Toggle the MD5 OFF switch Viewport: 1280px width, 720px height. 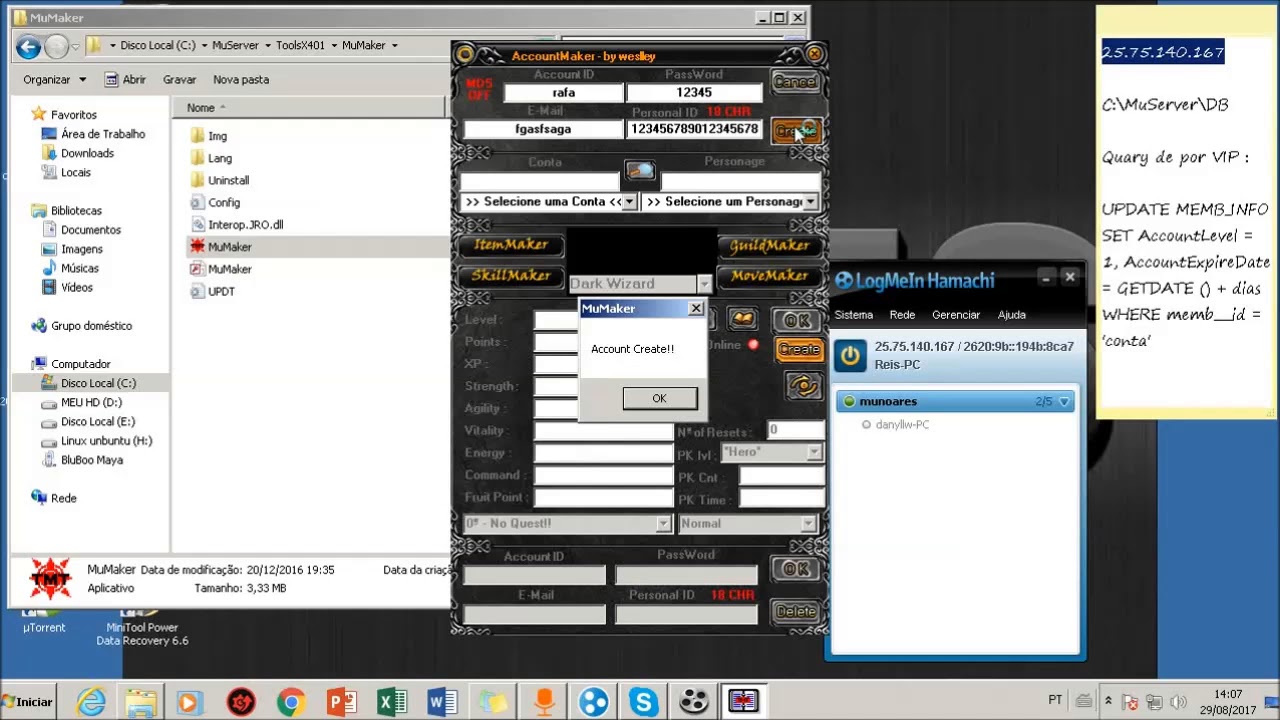(x=480, y=89)
